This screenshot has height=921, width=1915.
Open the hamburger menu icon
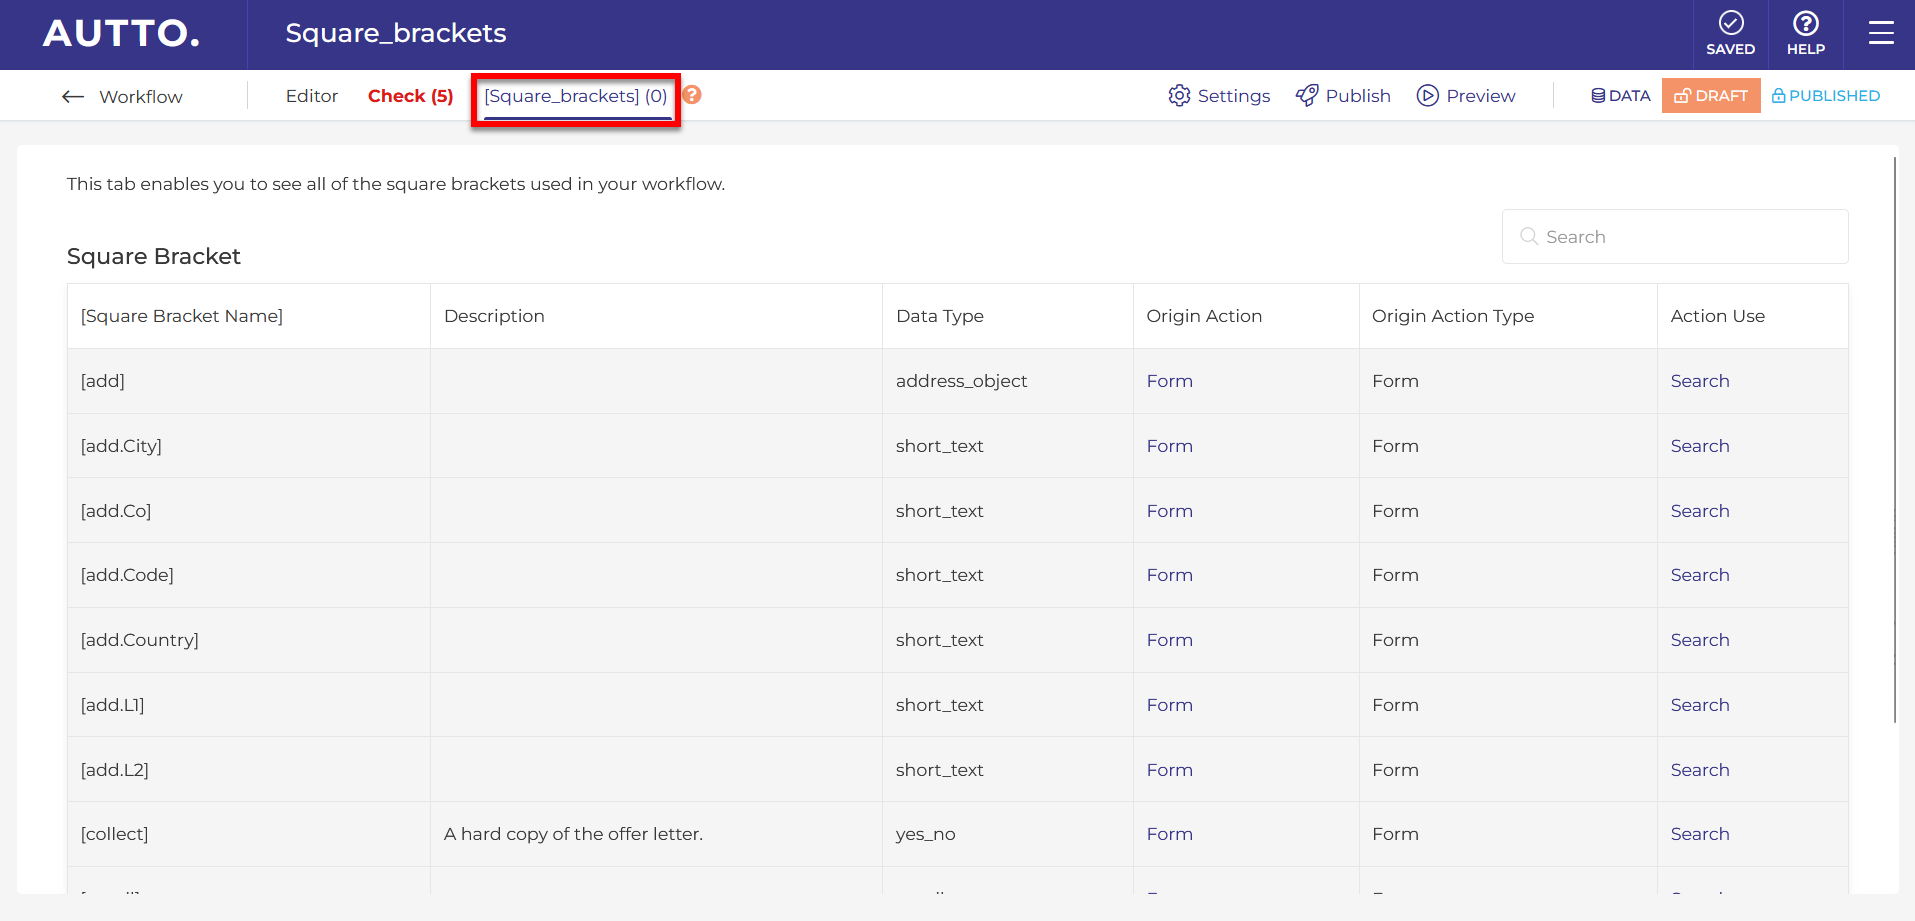click(x=1880, y=34)
